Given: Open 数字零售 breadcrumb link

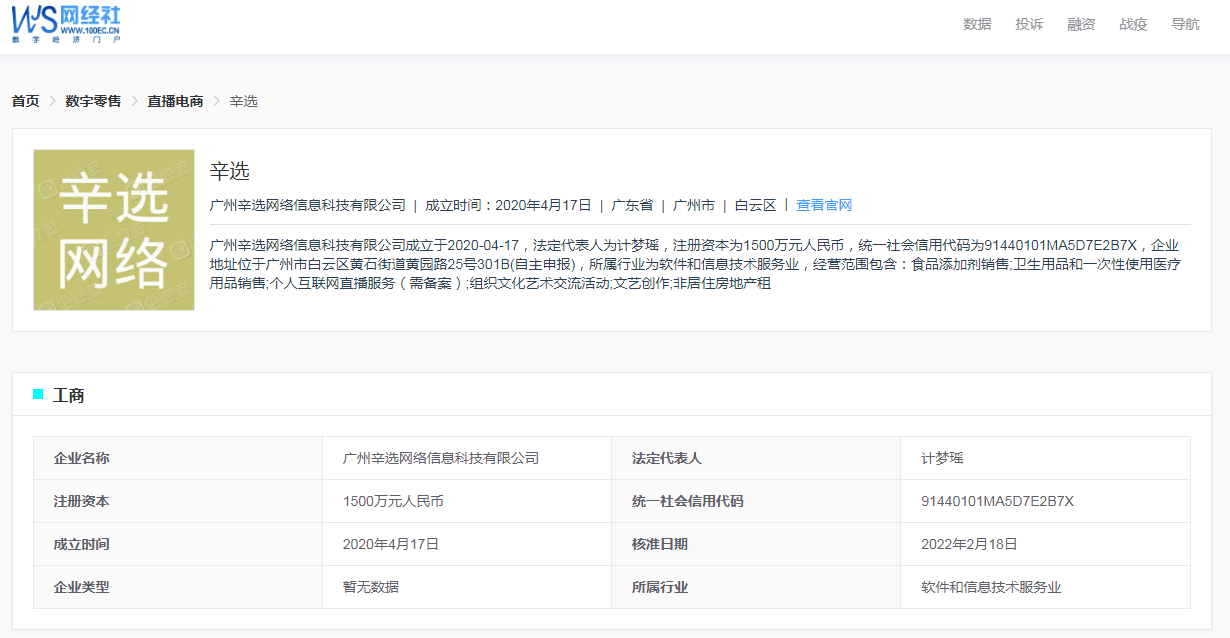Looking at the screenshot, I should click(93, 101).
